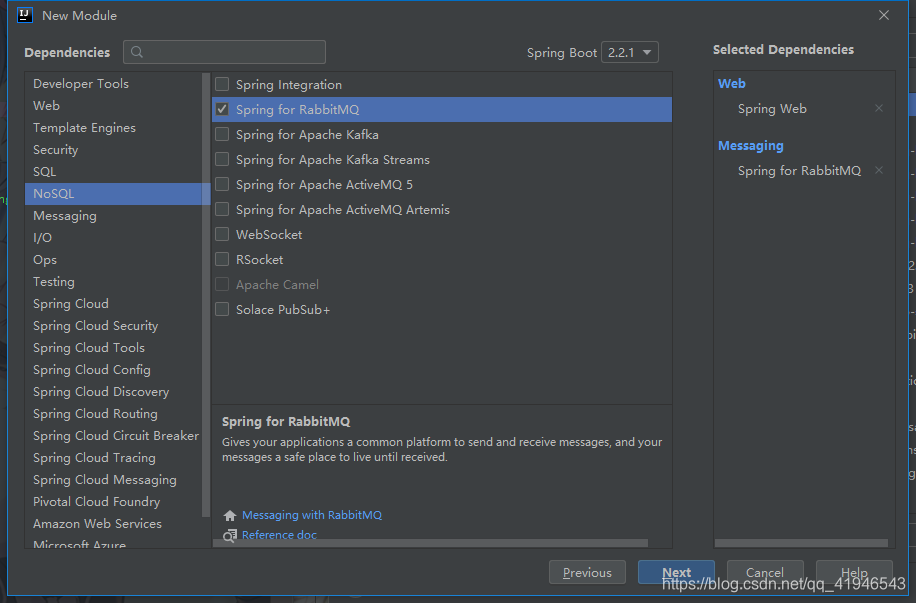Click the Help button
Screen dimensions: 916x603
click(x=854, y=573)
